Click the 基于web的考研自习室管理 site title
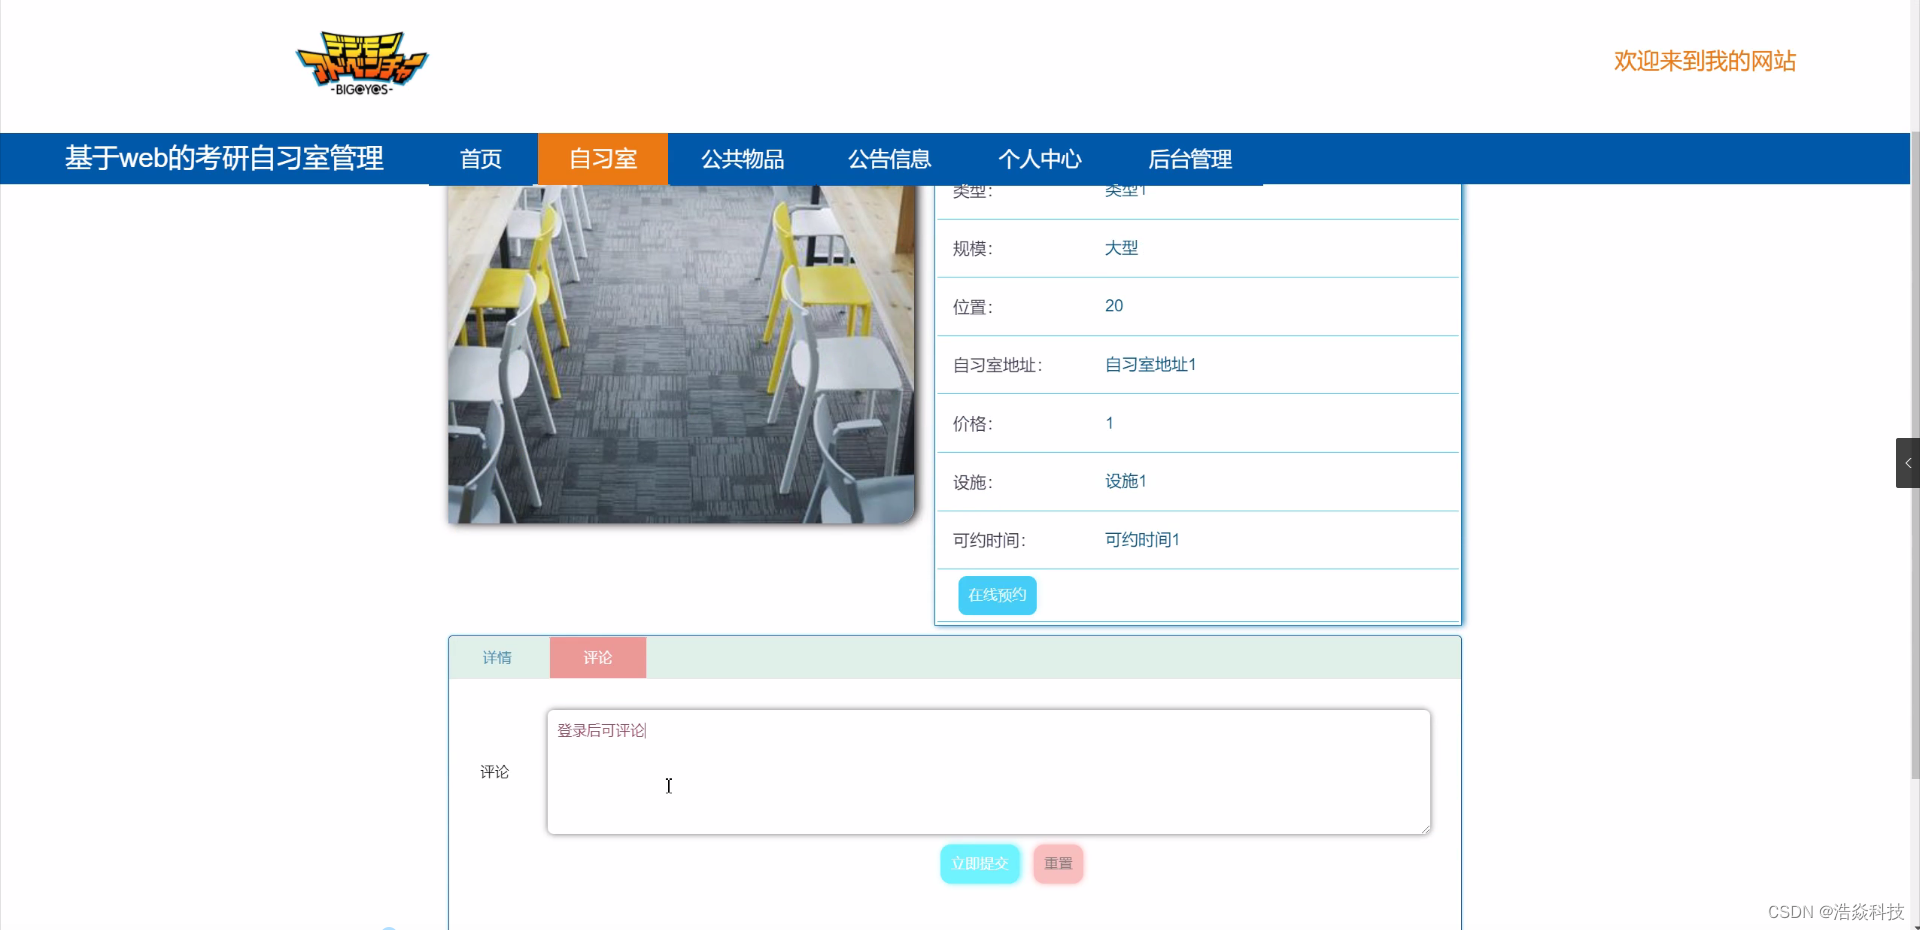This screenshot has height=930, width=1920. (223, 158)
